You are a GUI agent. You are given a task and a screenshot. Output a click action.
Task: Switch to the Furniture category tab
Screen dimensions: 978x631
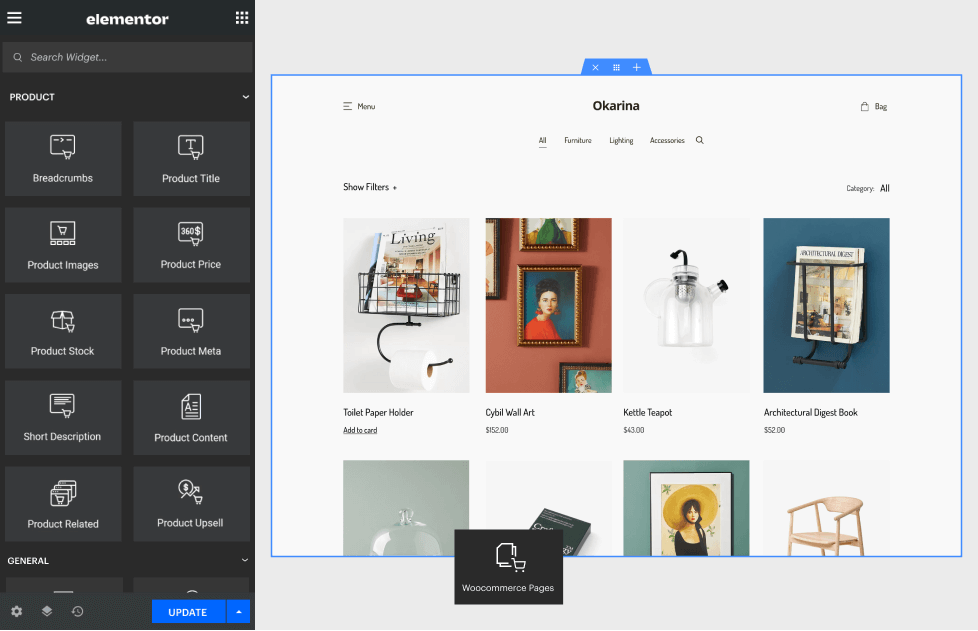tap(577, 141)
